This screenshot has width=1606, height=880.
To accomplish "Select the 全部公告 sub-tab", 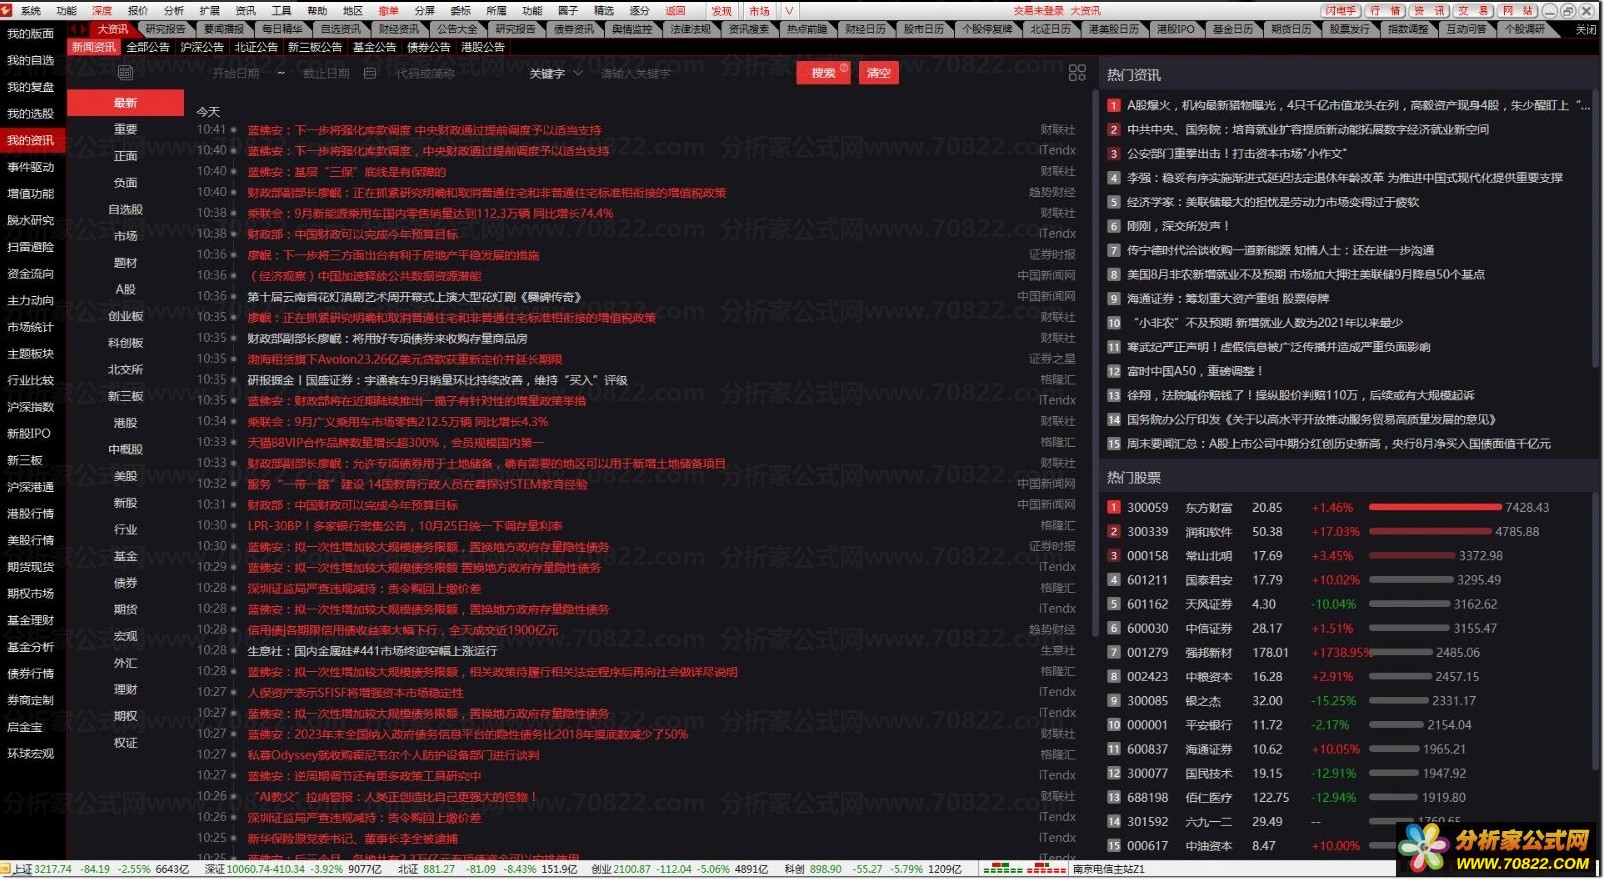I will pyautogui.click(x=148, y=47).
